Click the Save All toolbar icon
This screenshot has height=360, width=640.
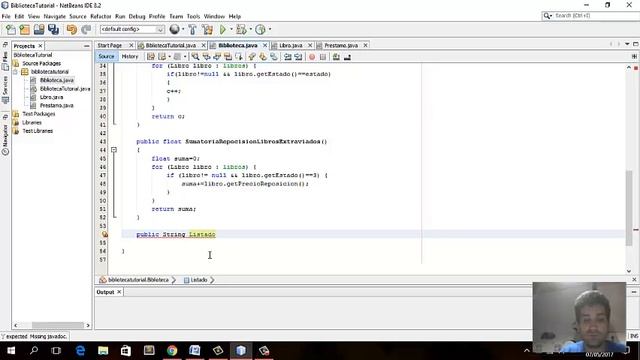click(53, 29)
